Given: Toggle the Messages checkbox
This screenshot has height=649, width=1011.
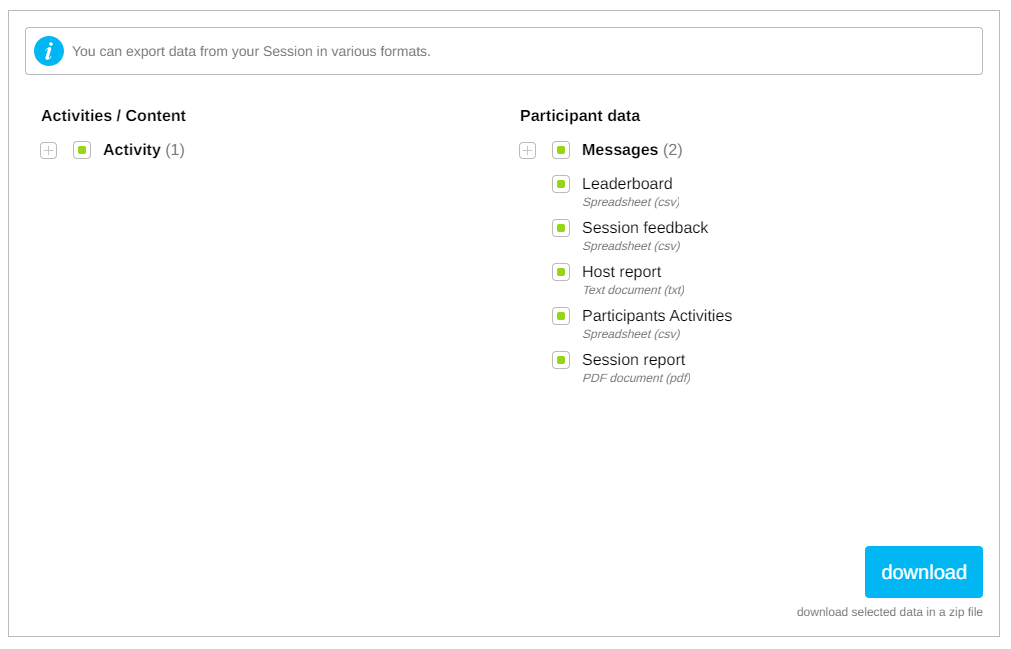Looking at the screenshot, I should (x=561, y=150).
